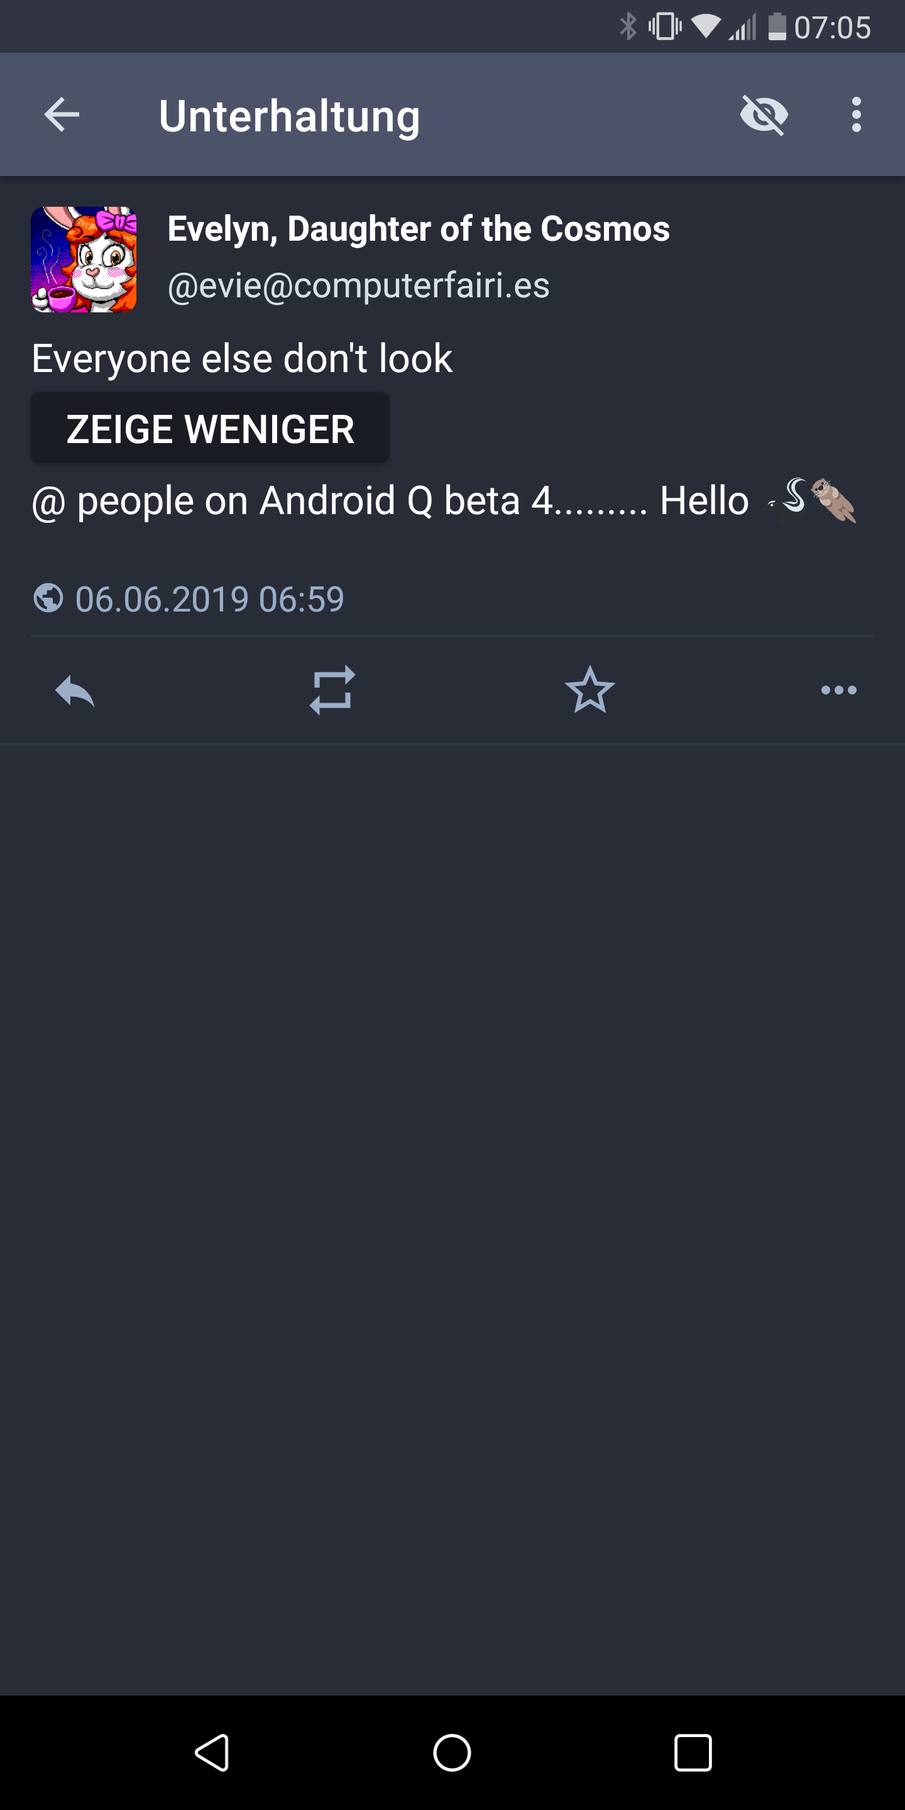Tap the post body text about Android Q
Viewport: 905px width, 1810px height.
click(390, 501)
